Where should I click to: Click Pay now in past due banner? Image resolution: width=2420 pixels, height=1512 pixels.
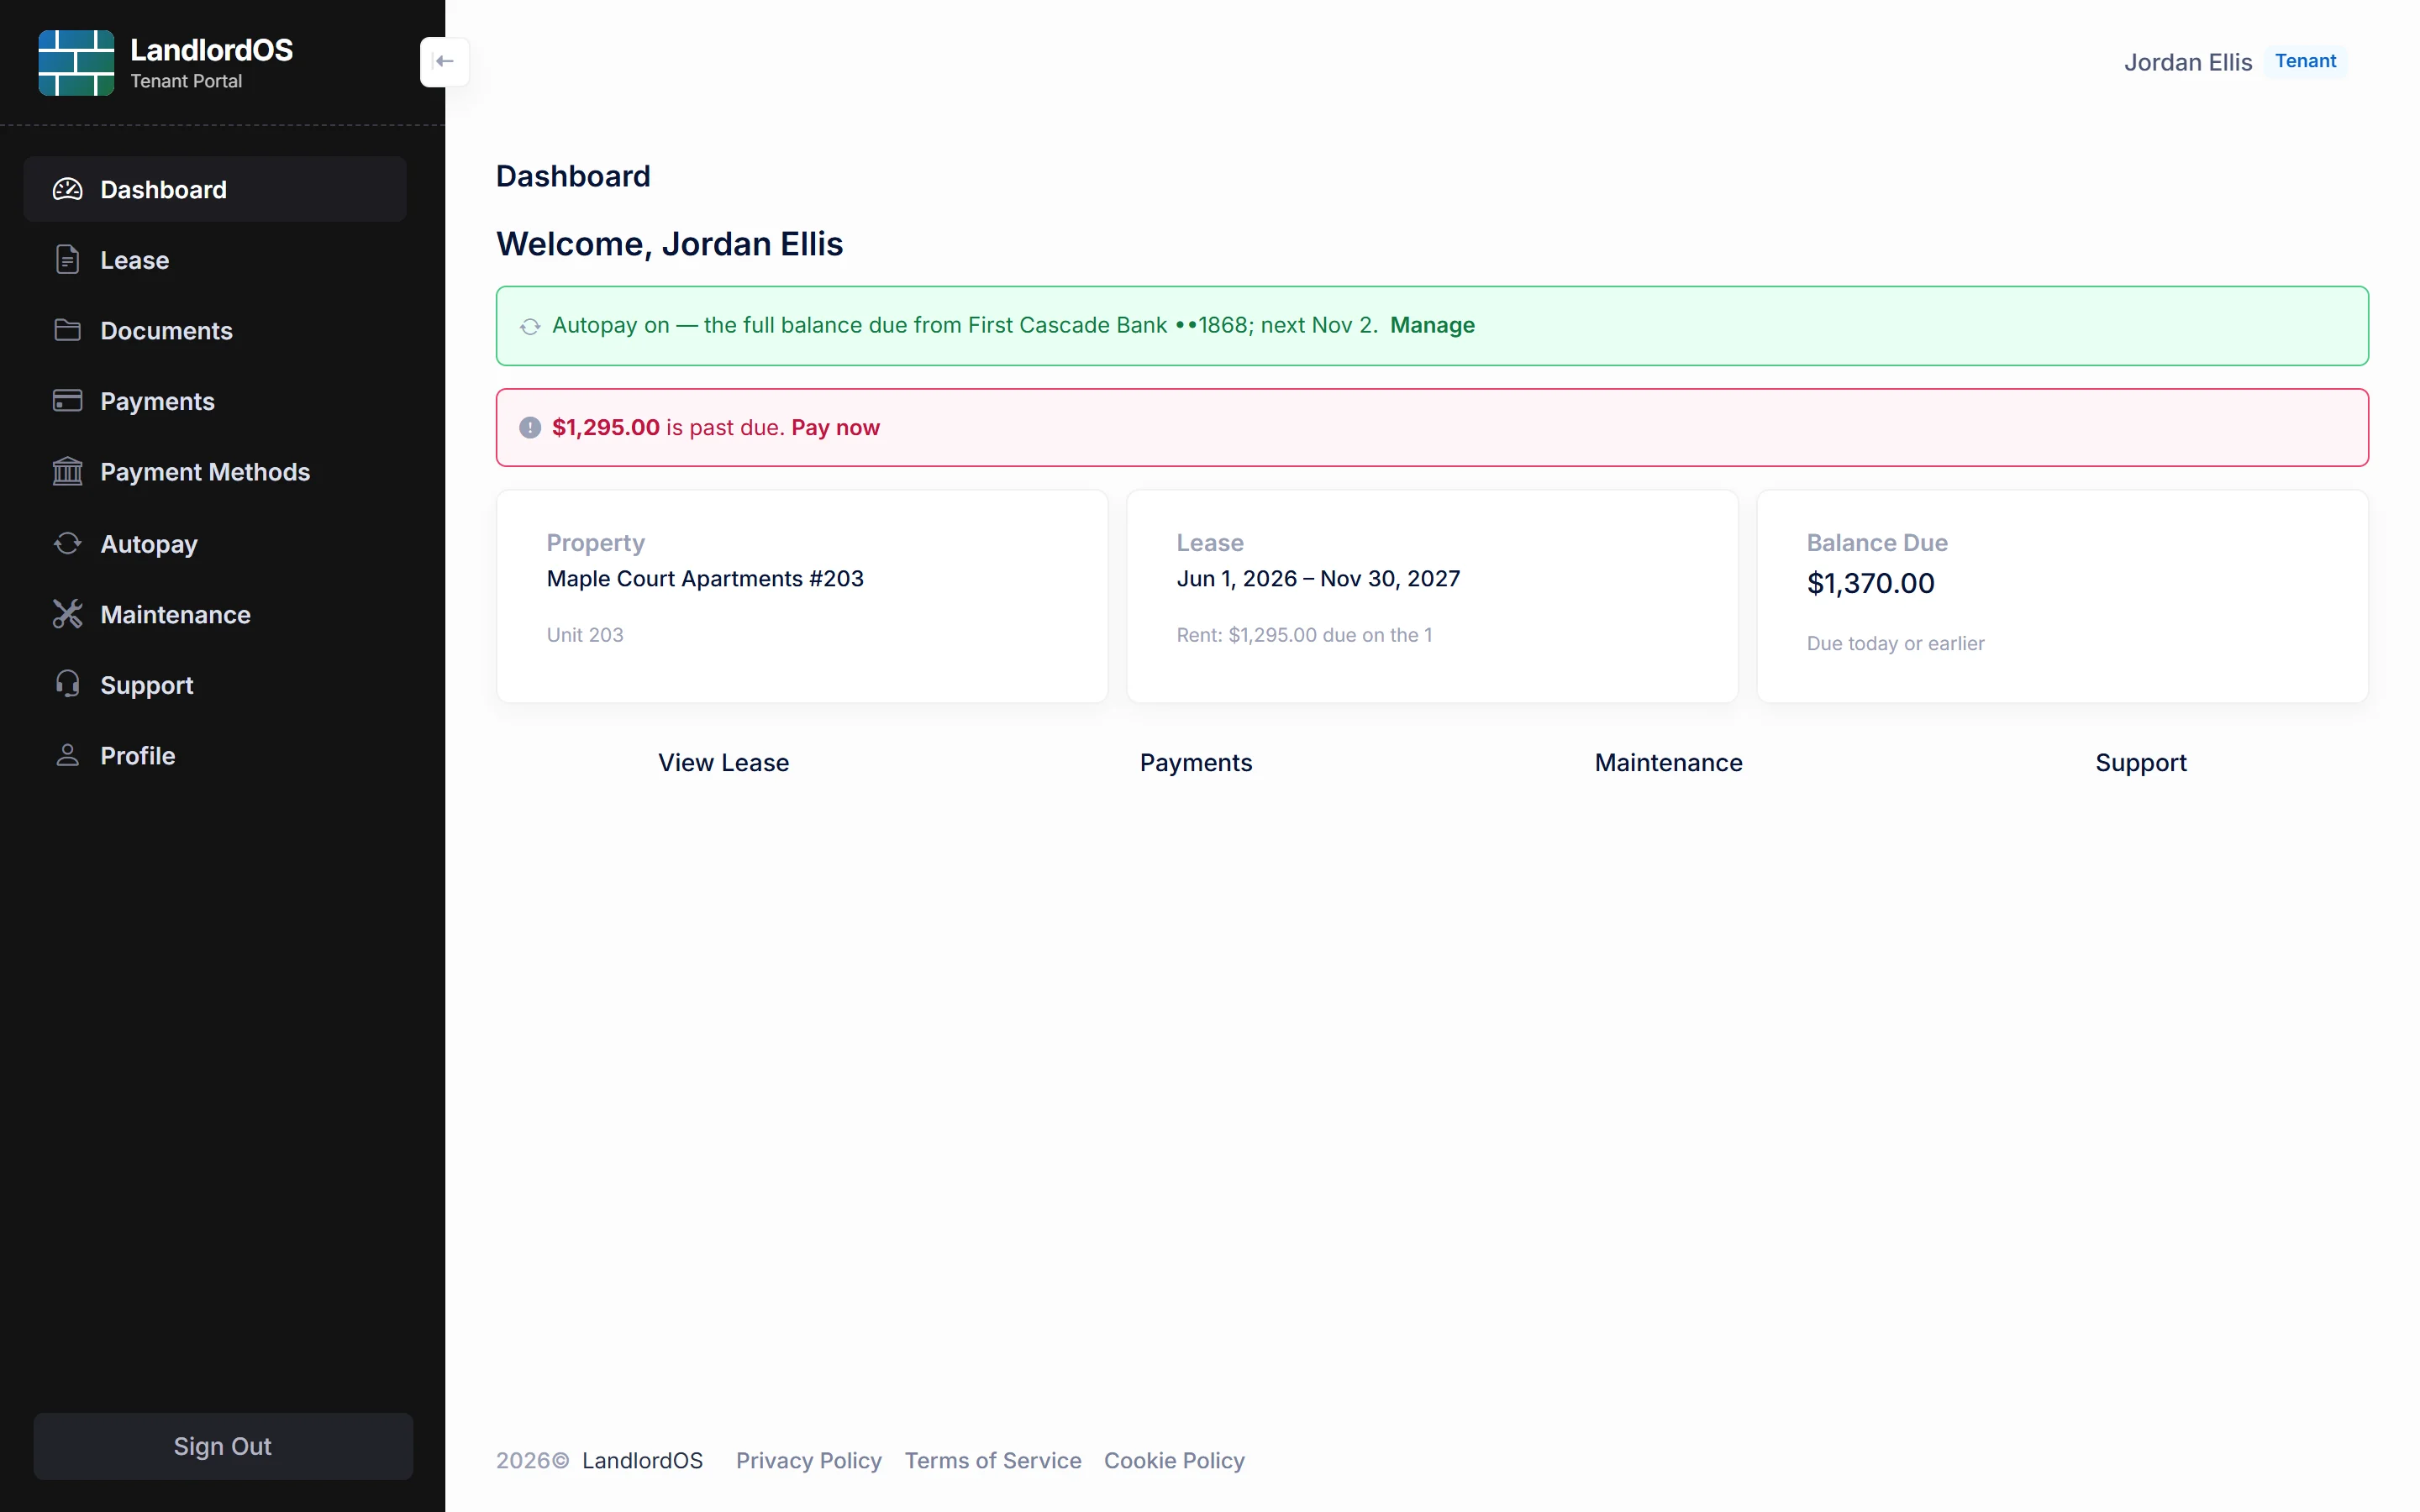coord(835,427)
